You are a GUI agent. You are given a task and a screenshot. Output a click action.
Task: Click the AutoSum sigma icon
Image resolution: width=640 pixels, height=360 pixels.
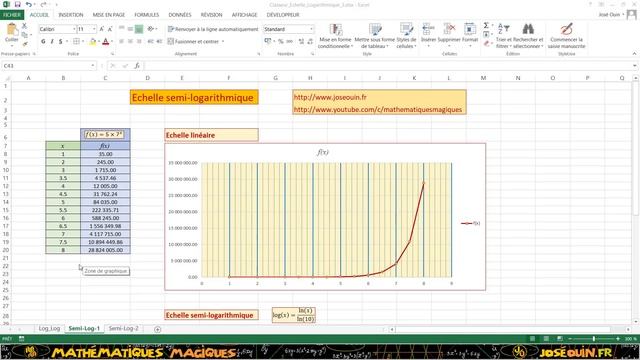point(486,26)
